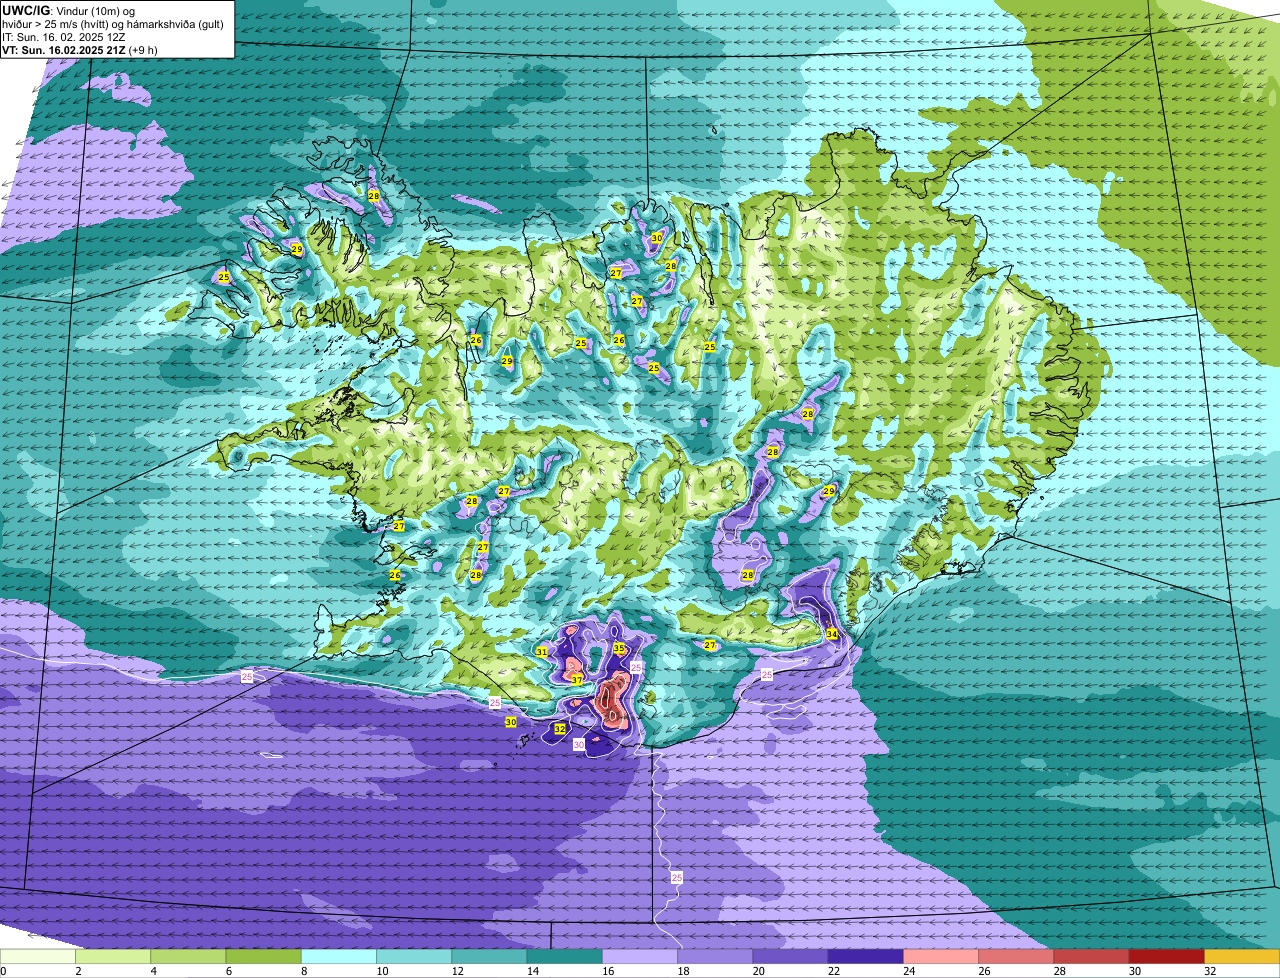Click the yellow 34 gust label
Screen dimensions: 1280x978
[832, 634]
